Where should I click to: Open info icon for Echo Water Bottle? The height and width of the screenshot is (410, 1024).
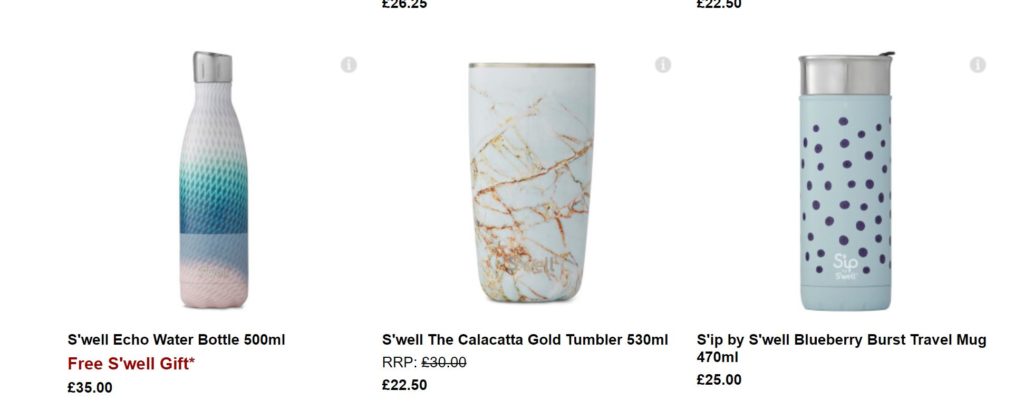tap(348, 65)
